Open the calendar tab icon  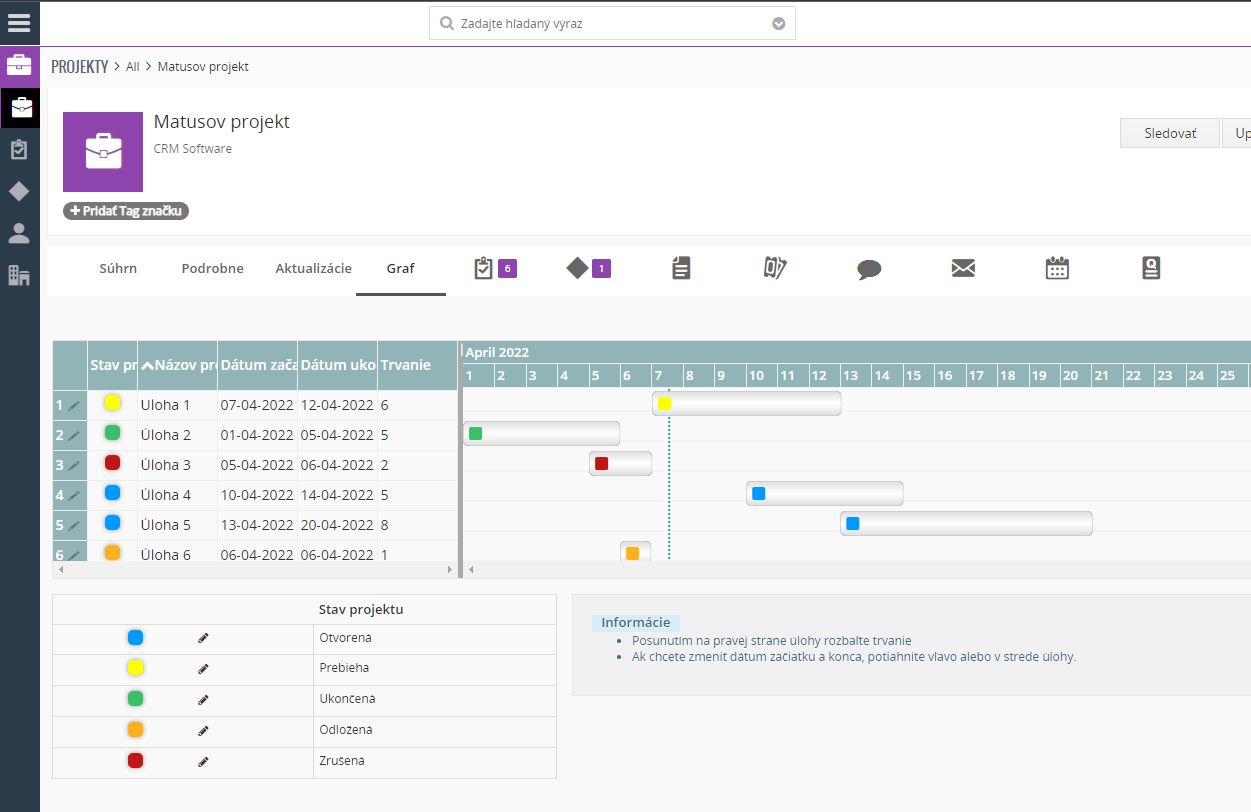tap(1057, 268)
